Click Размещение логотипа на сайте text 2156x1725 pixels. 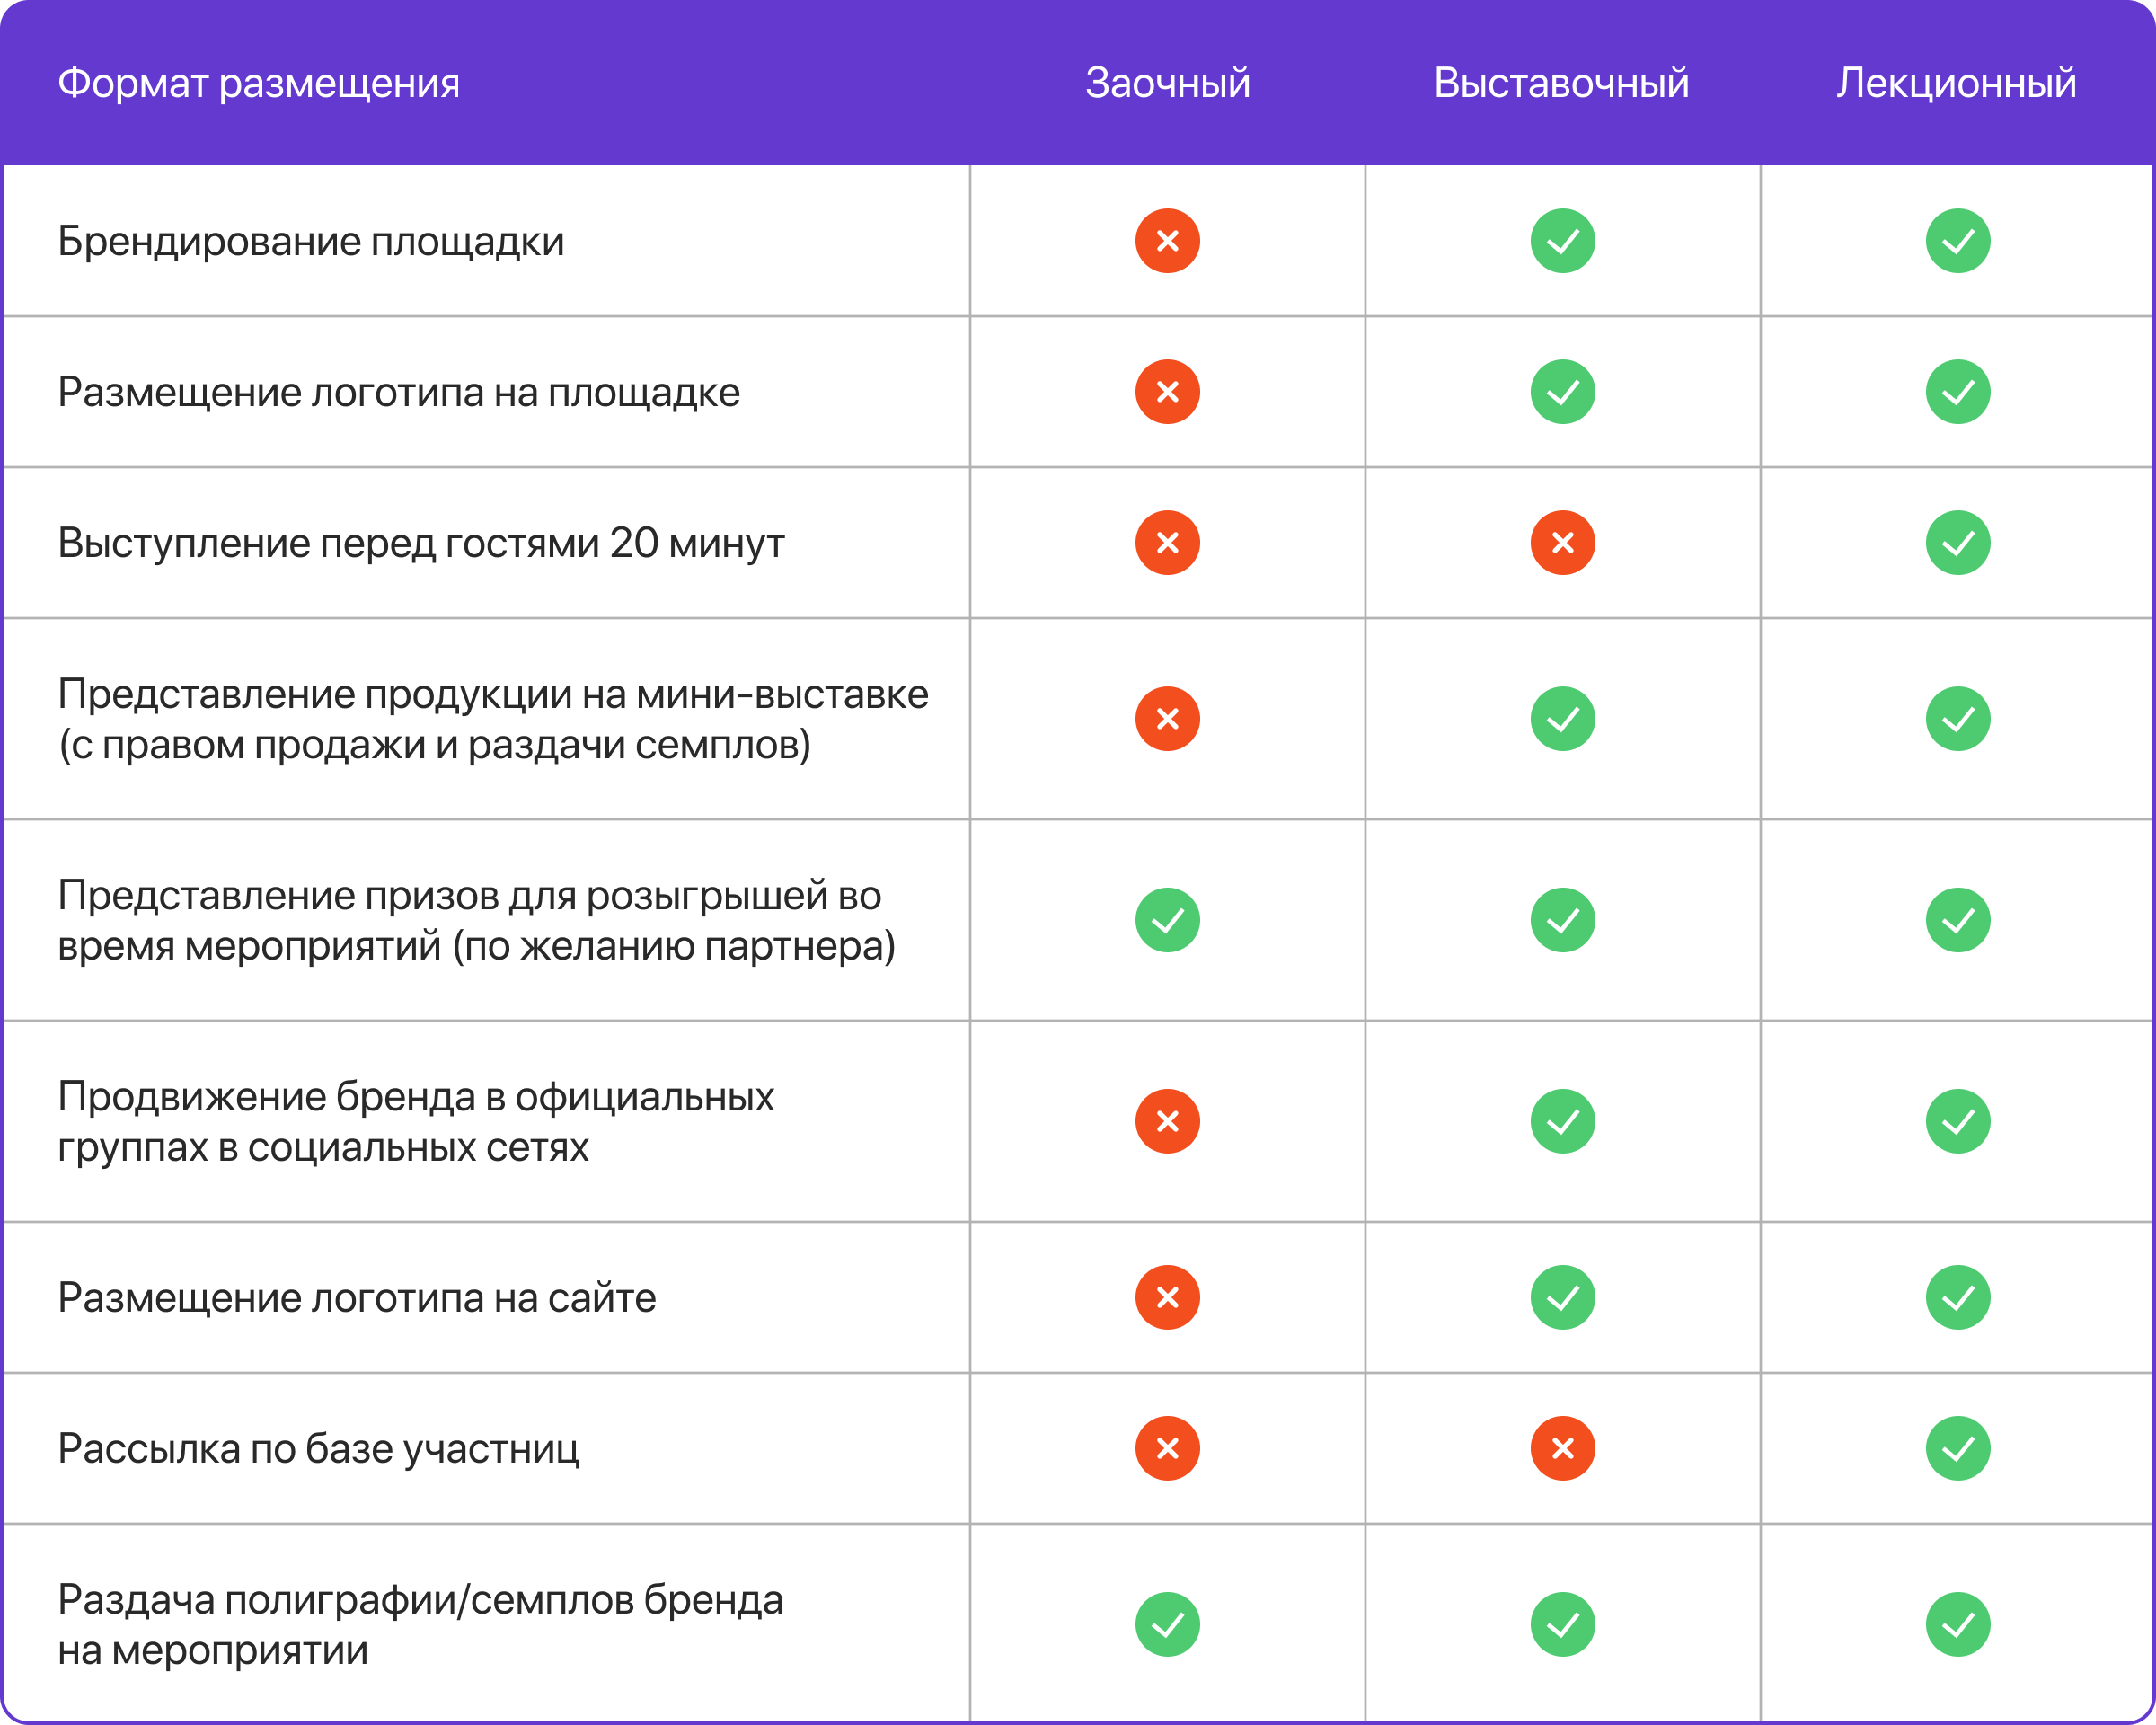pyautogui.click(x=356, y=1298)
